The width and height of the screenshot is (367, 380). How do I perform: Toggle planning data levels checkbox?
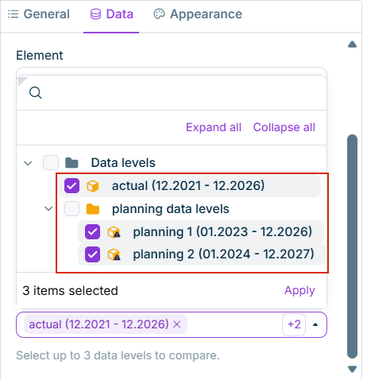(x=72, y=209)
